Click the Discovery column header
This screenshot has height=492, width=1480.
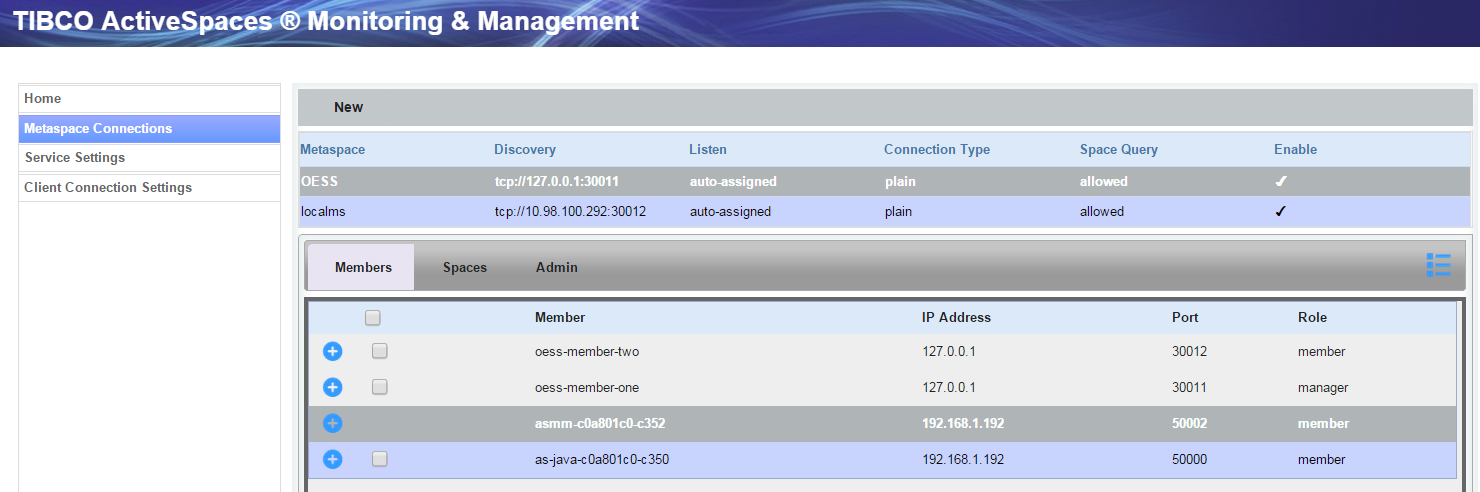tap(525, 149)
